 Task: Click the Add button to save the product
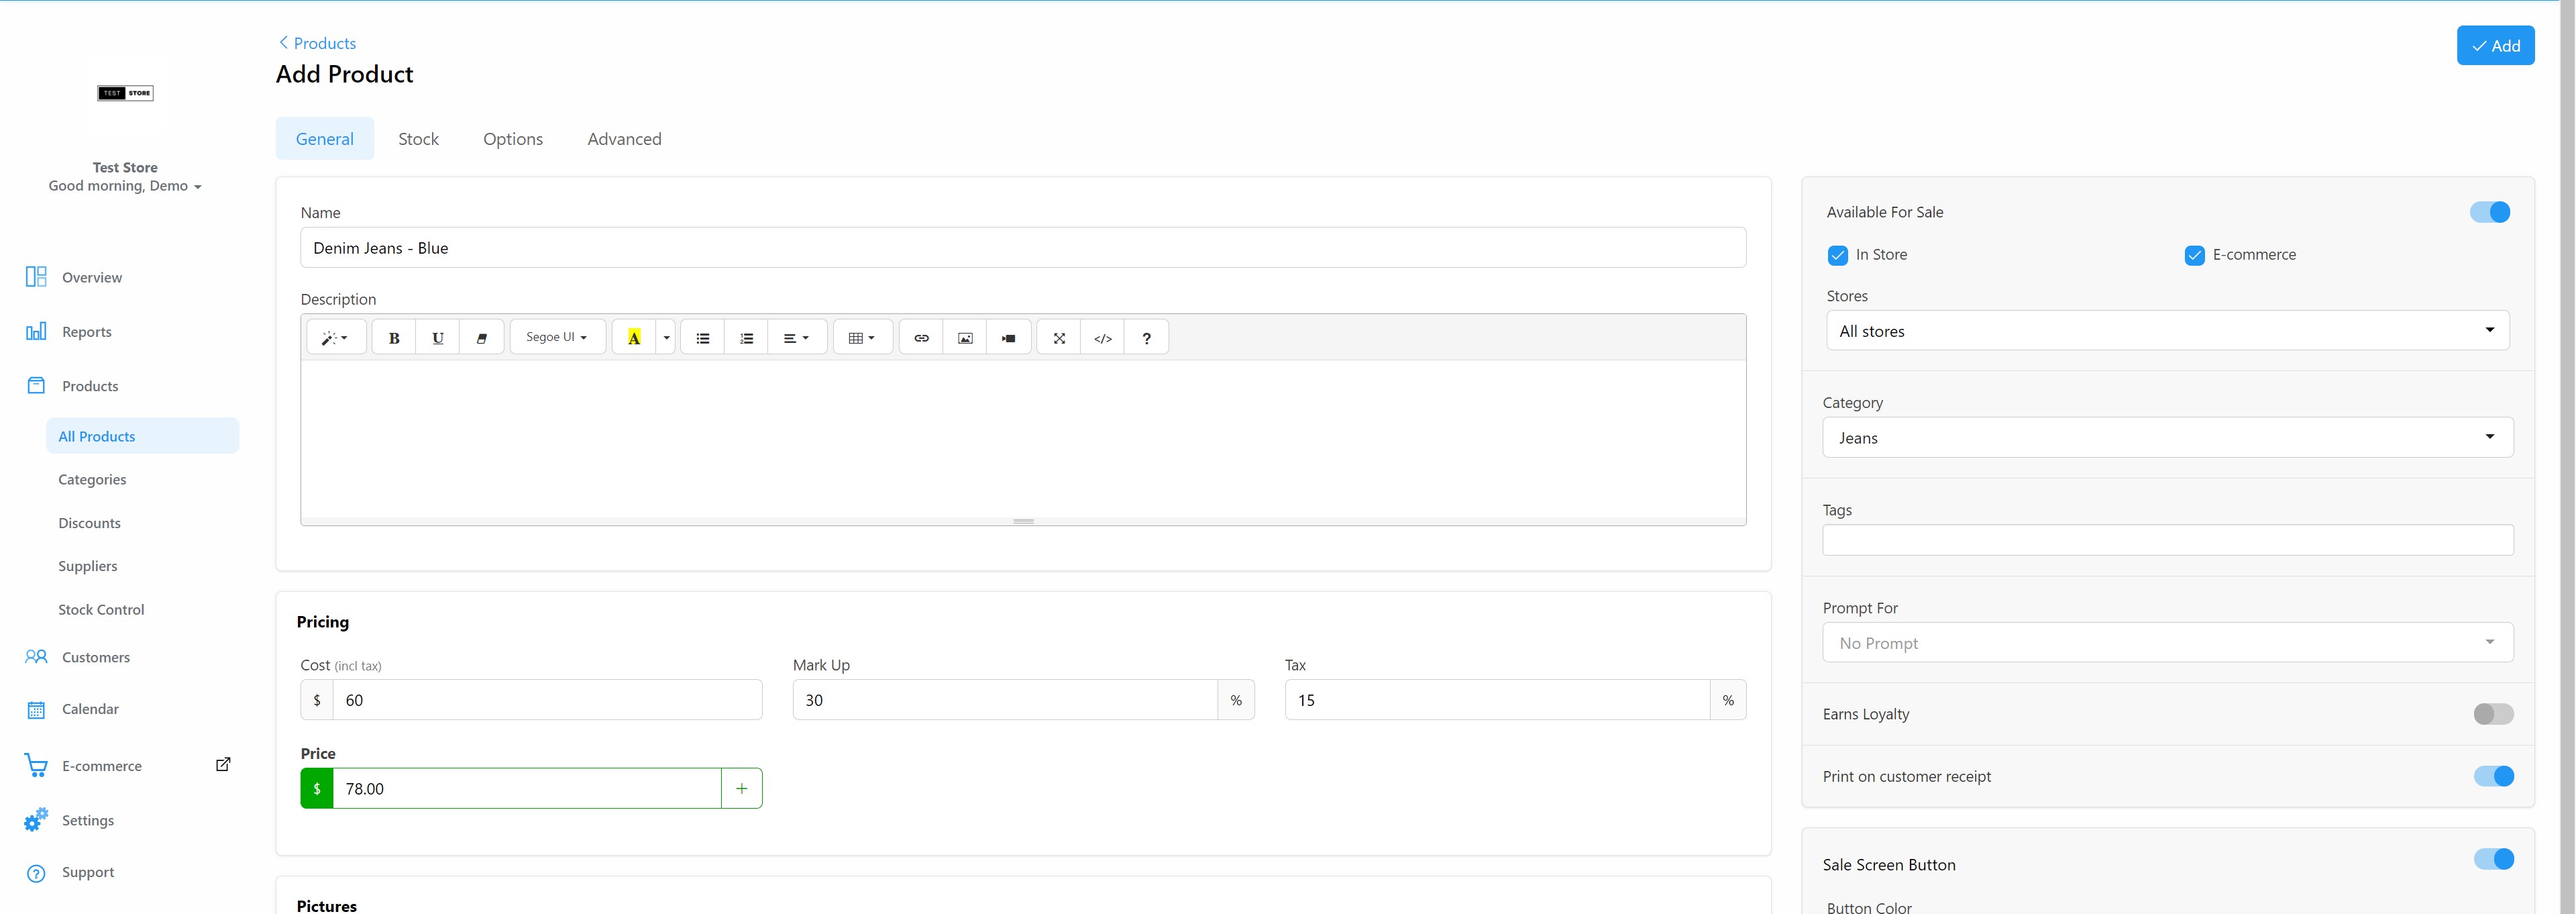pos(2496,45)
